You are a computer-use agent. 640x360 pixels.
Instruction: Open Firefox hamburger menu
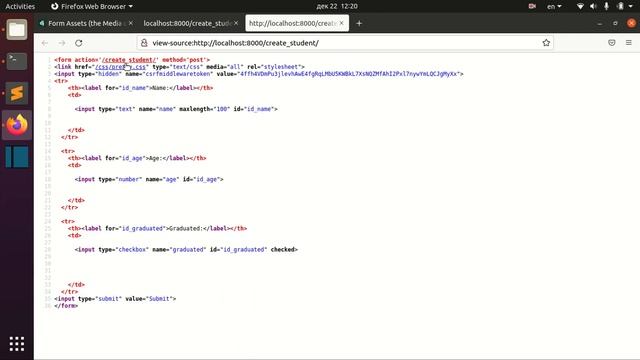629,43
